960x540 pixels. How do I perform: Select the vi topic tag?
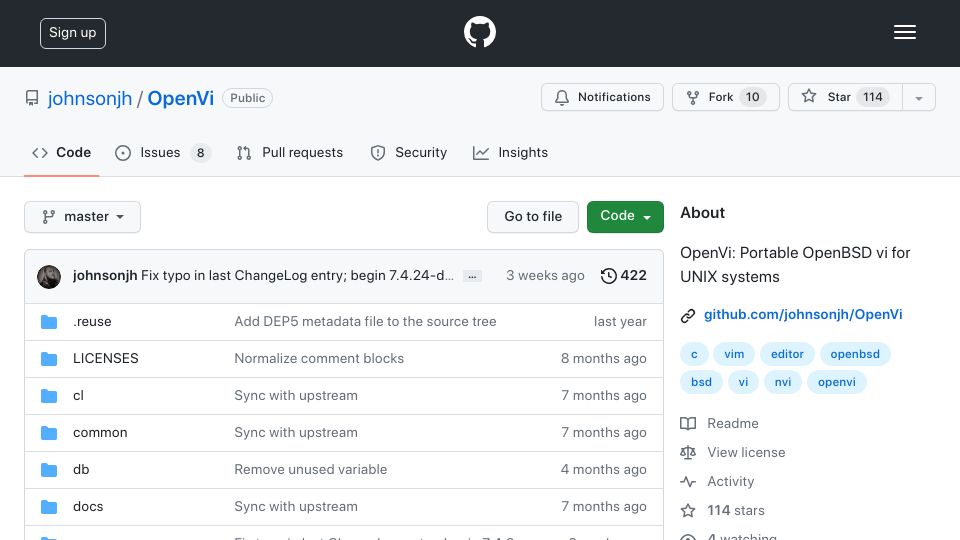point(743,382)
